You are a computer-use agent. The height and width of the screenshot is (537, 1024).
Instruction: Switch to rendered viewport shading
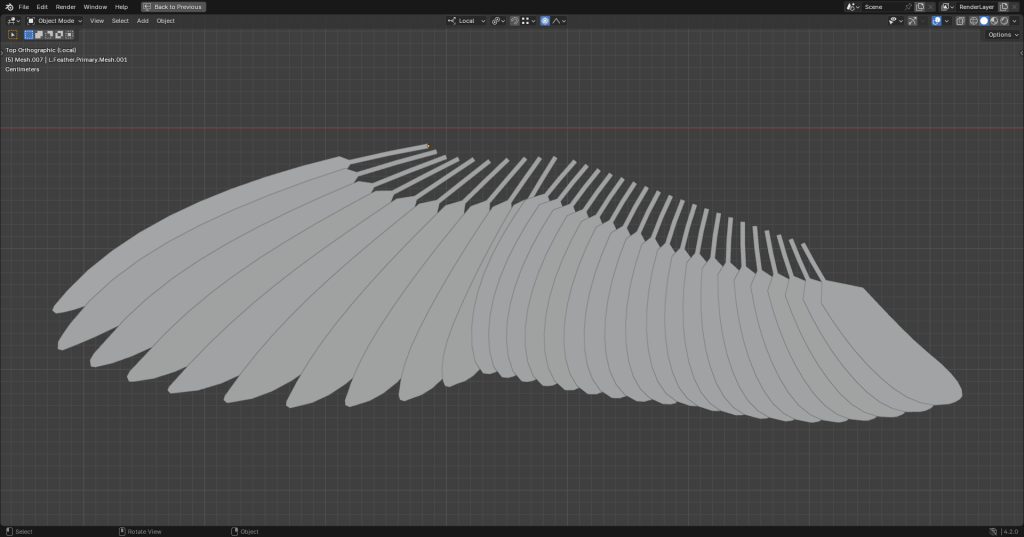tap(1004, 21)
